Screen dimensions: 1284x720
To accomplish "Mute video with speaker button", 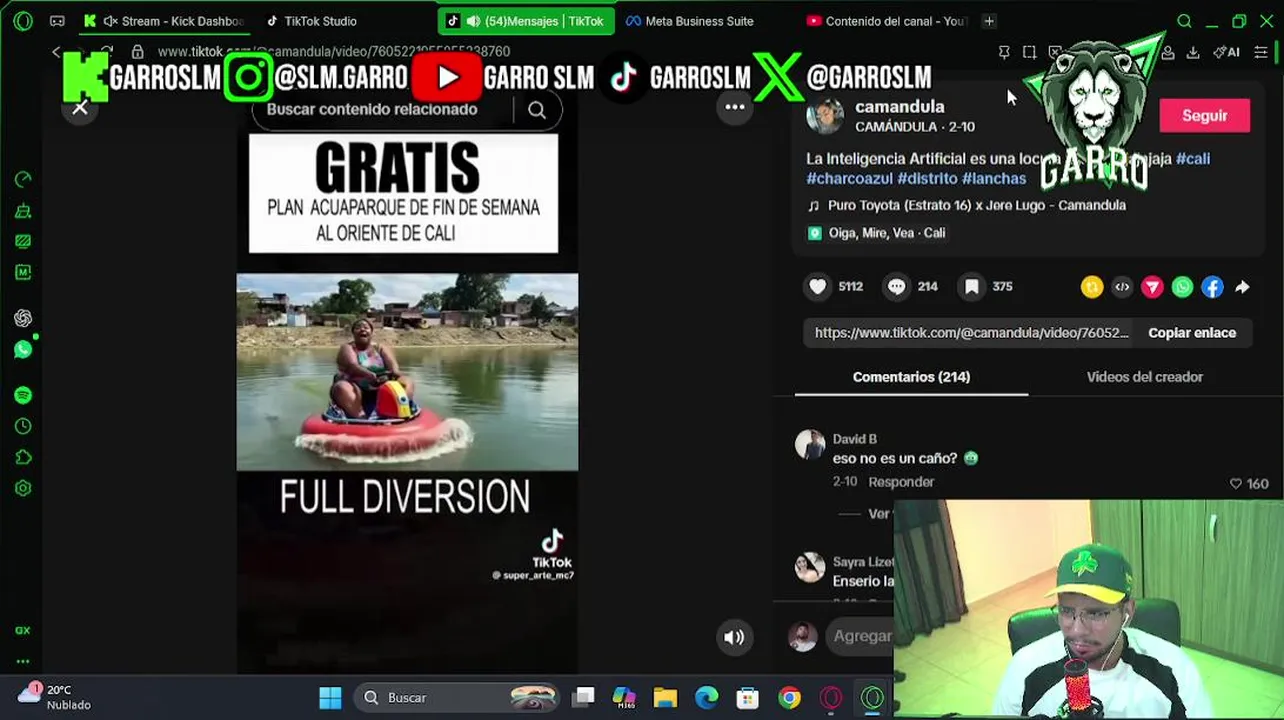I will click(734, 637).
